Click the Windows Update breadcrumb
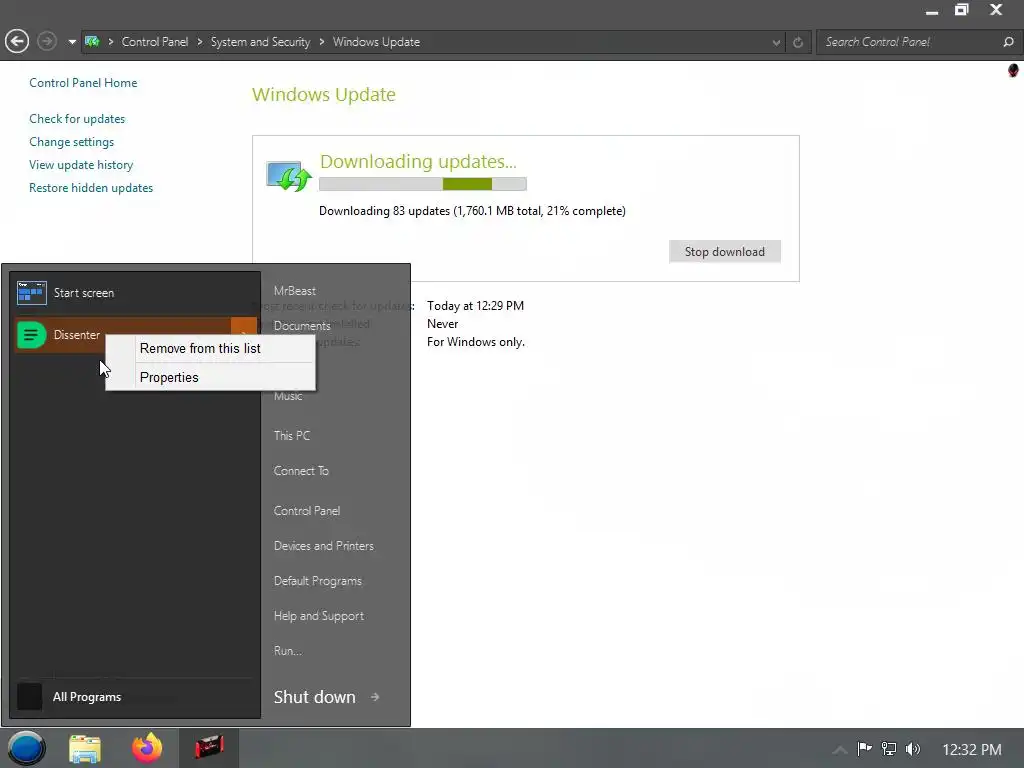Screen dimensions: 1024x768 tap(376, 42)
